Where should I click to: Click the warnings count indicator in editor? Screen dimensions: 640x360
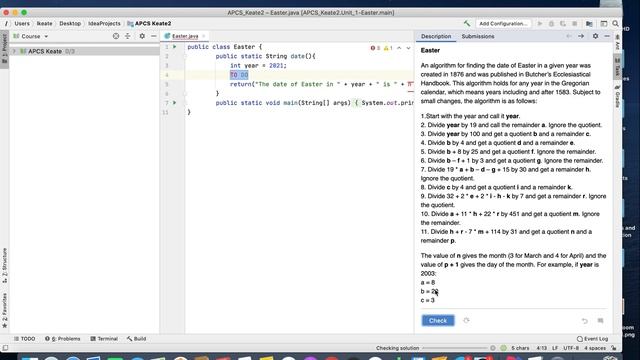coord(388,48)
